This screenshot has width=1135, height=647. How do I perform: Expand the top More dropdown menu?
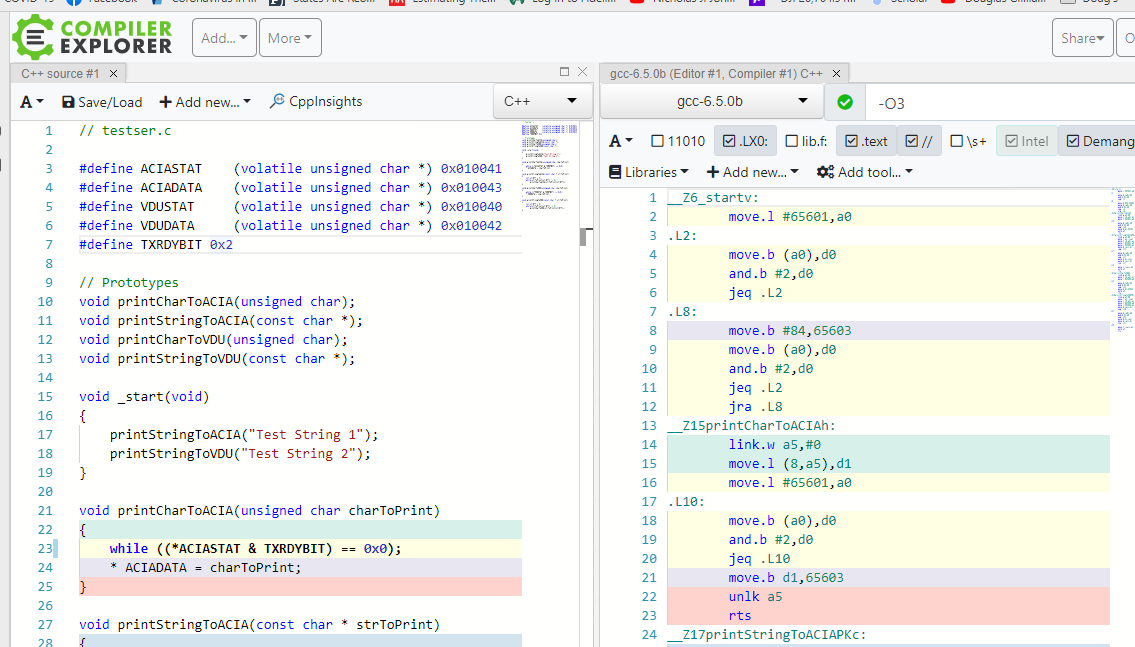[290, 38]
